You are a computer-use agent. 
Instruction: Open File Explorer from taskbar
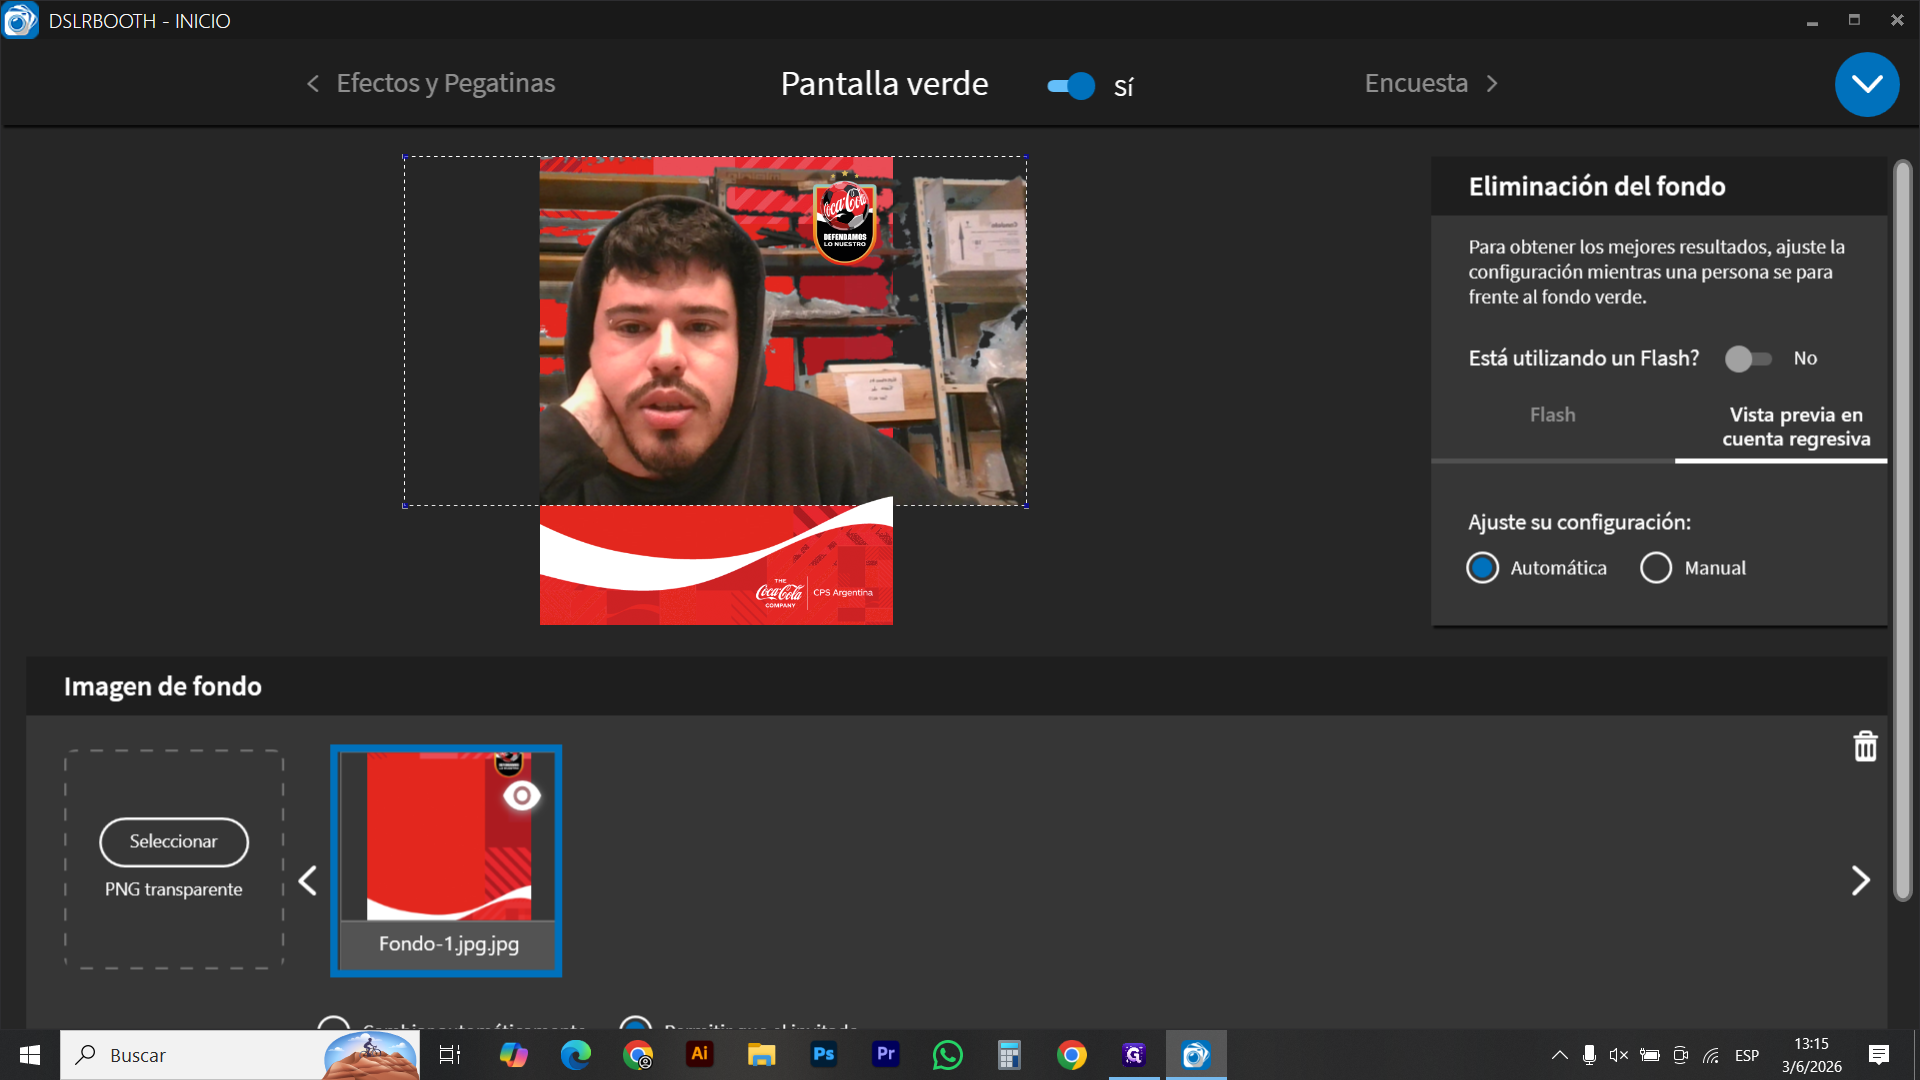point(762,1055)
